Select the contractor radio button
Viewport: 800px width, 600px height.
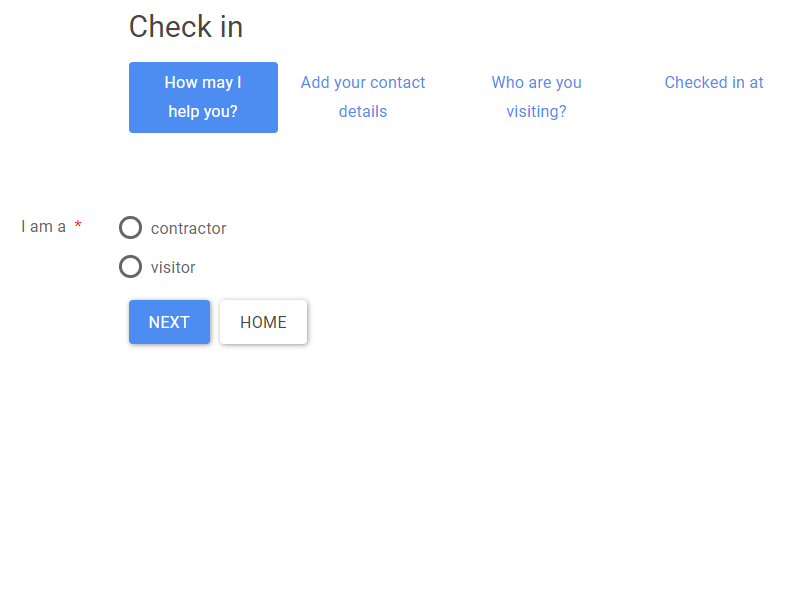130,228
